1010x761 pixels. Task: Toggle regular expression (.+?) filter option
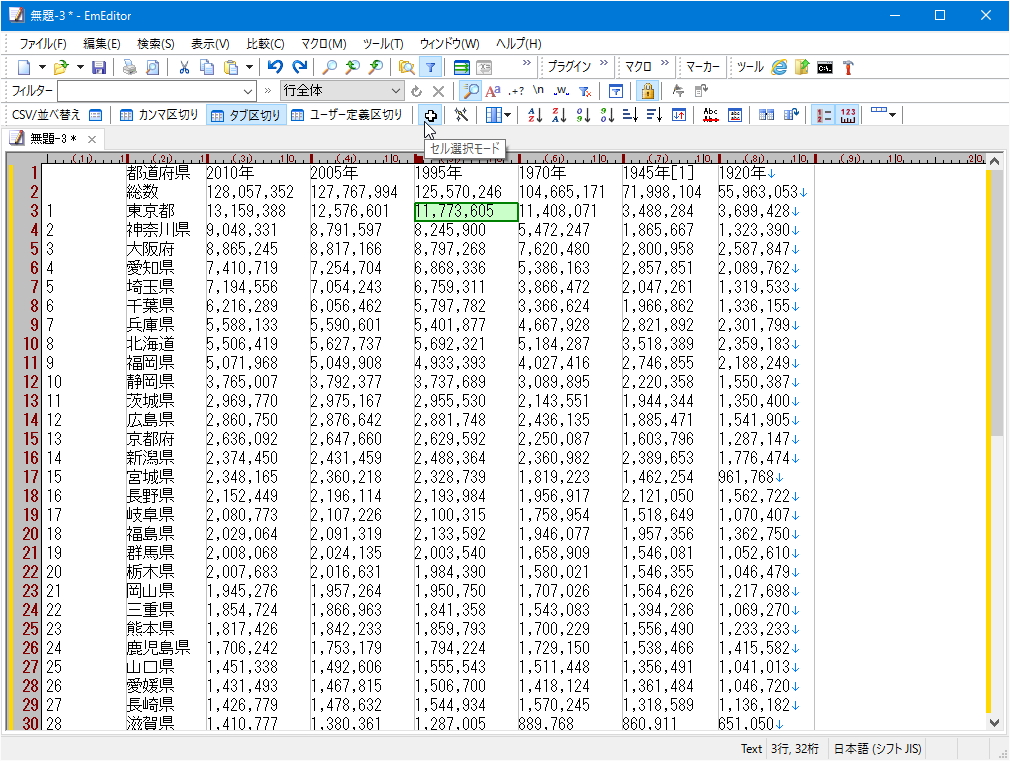[516, 92]
